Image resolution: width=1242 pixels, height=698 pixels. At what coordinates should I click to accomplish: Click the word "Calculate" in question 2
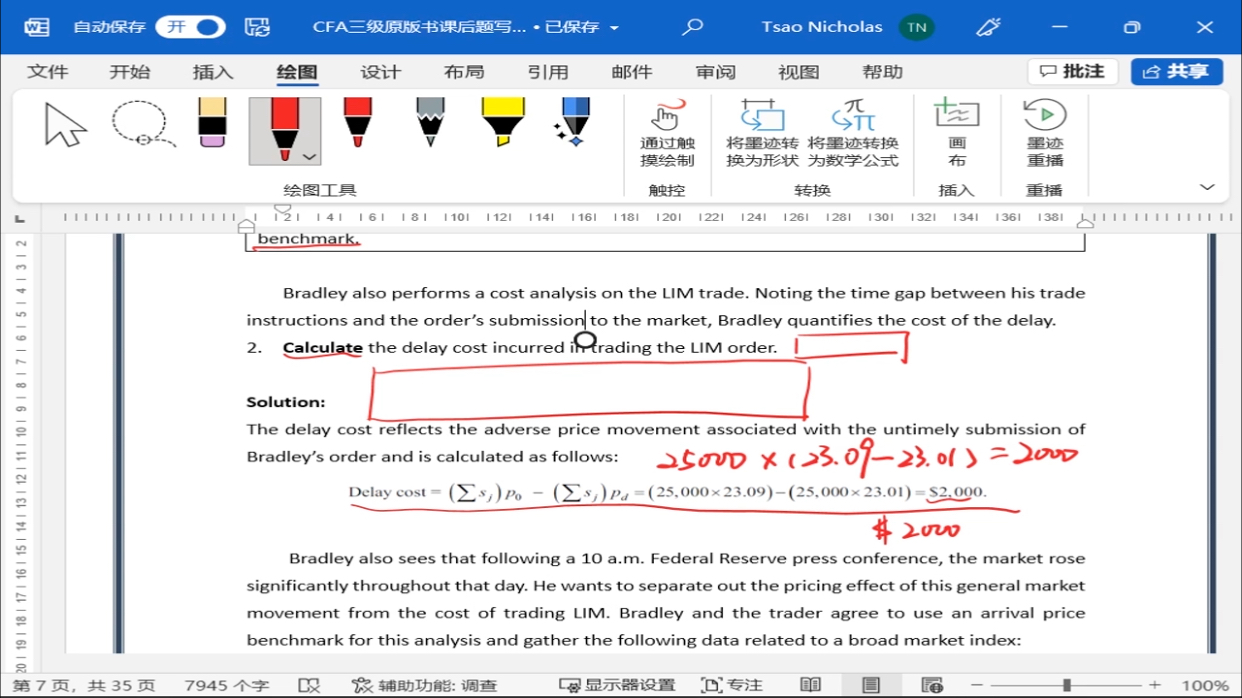click(322, 347)
